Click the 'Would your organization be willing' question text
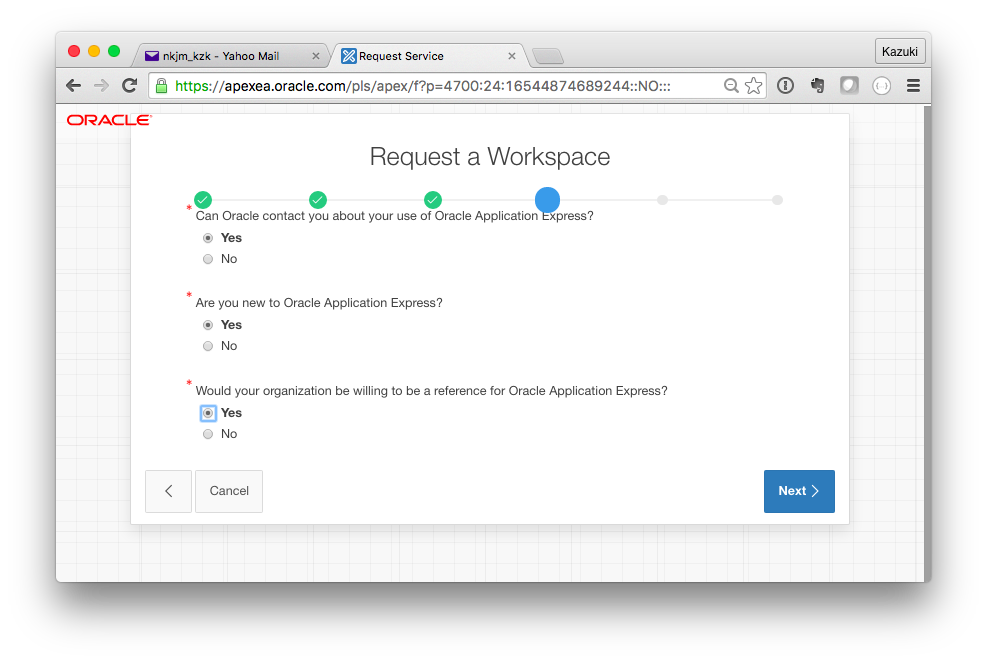The image size is (987, 662). (432, 391)
